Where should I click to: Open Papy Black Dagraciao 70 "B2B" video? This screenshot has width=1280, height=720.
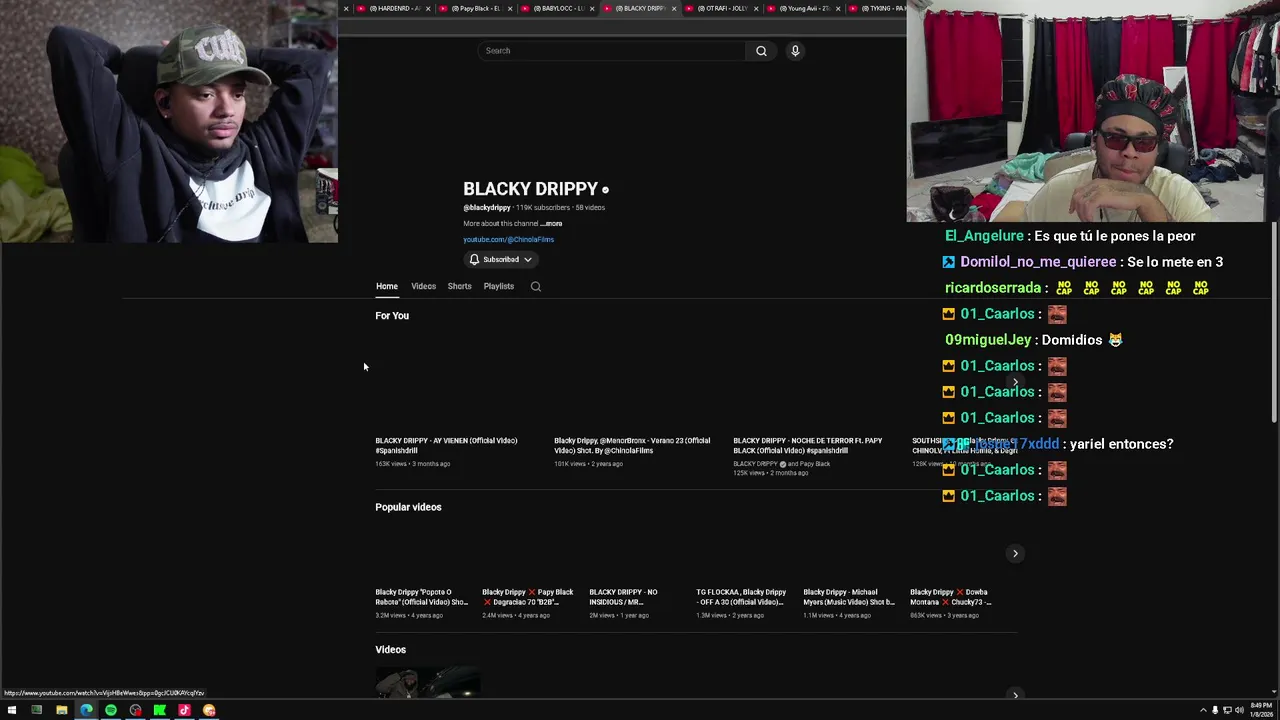coord(528,597)
